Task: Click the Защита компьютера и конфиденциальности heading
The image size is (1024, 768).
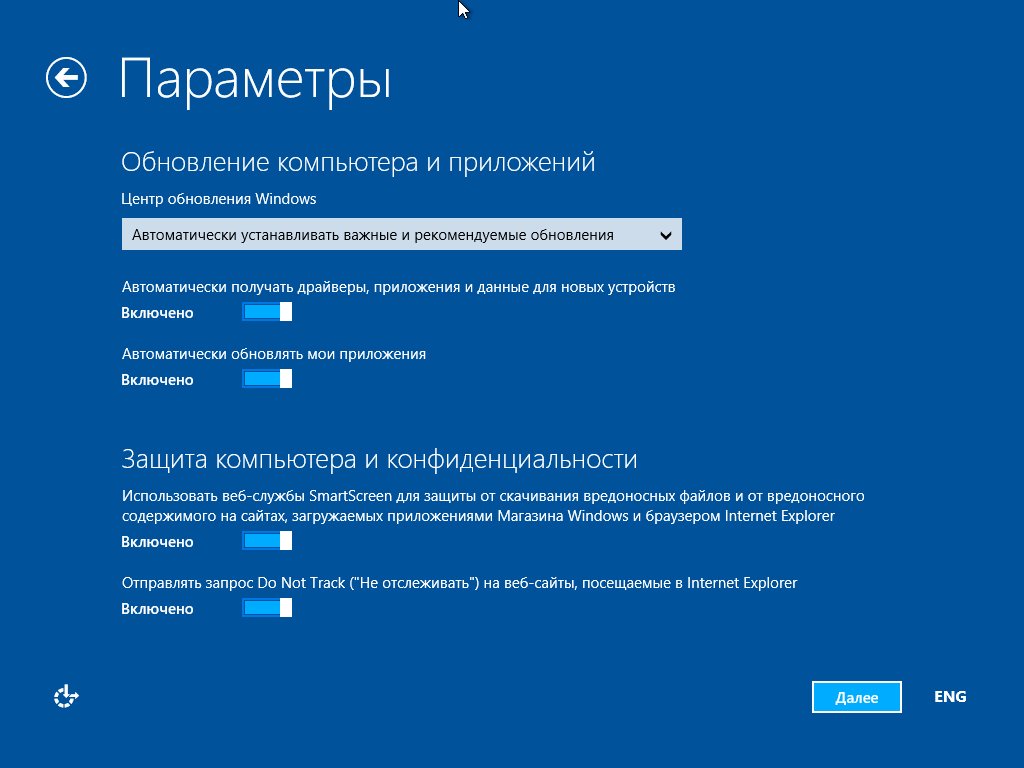Action: click(x=379, y=459)
